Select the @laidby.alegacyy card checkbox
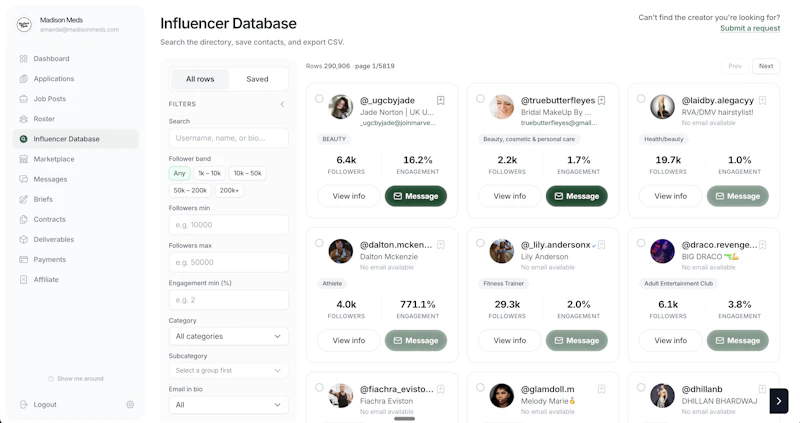The width and height of the screenshot is (800, 423). pyautogui.click(x=641, y=98)
